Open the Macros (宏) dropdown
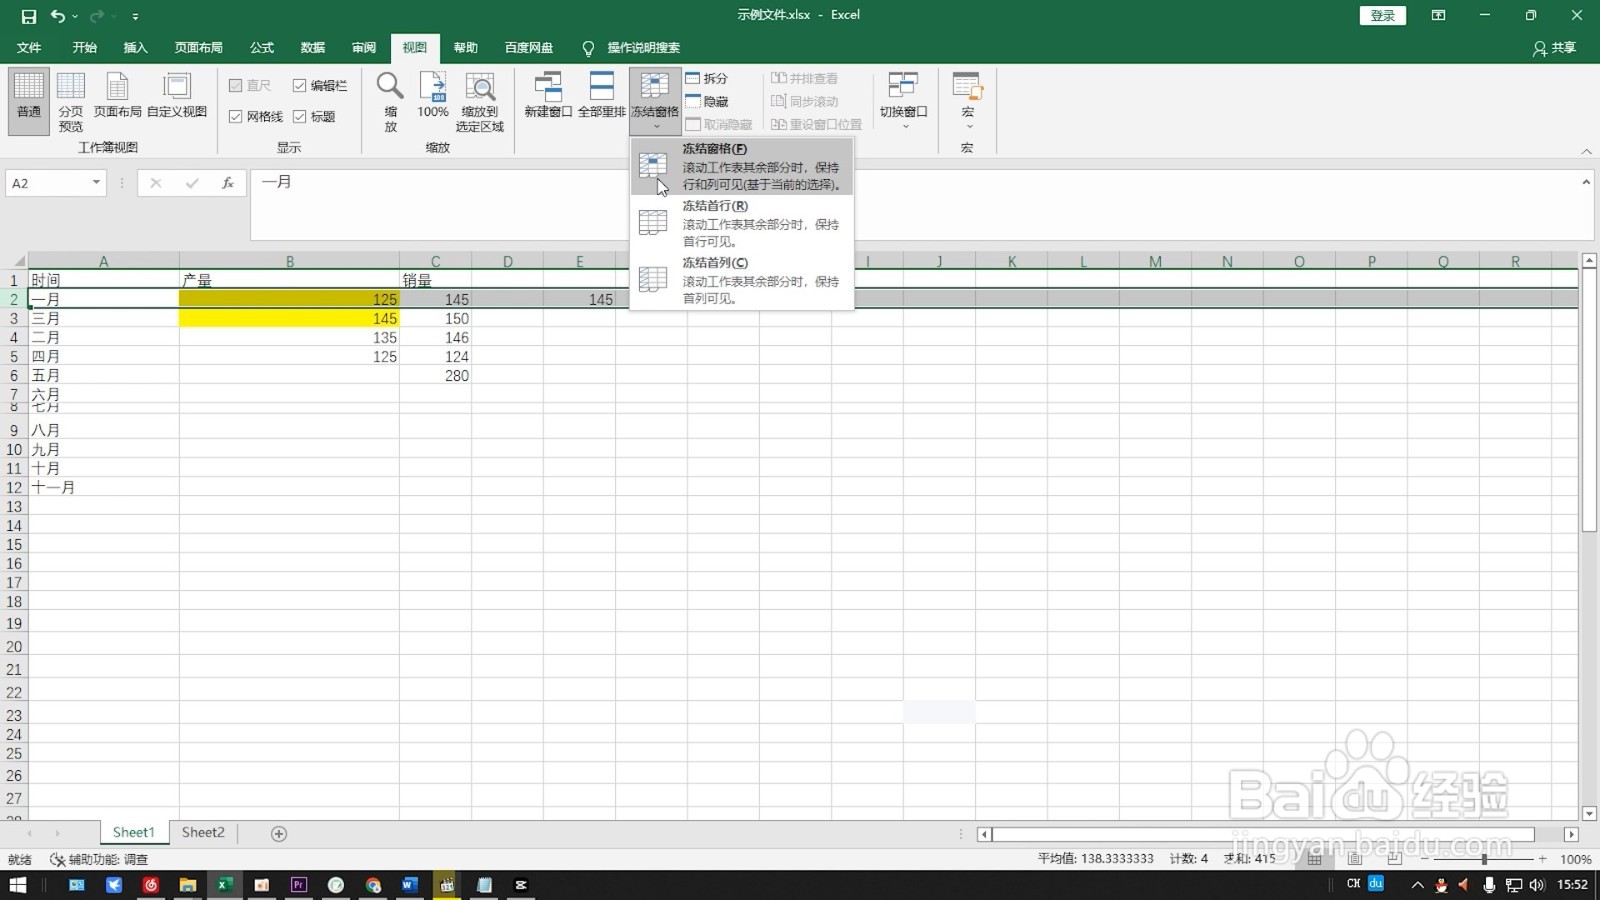 967,101
